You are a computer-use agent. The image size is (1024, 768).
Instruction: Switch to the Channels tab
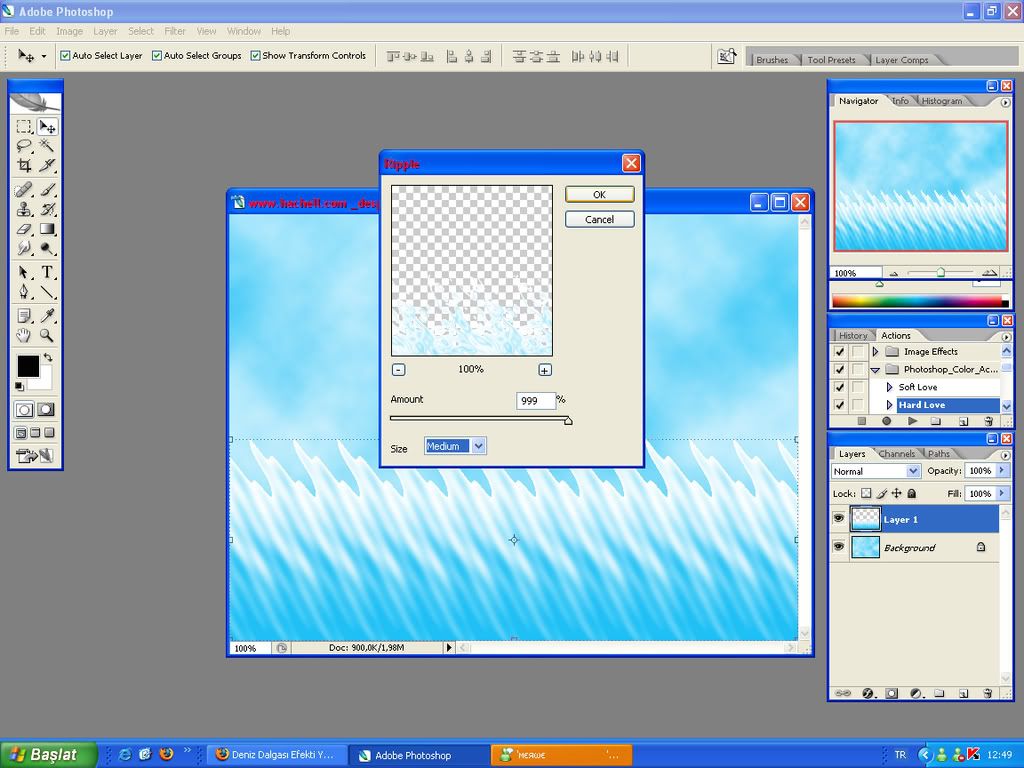pyautogui.click(x=897, y=453)
